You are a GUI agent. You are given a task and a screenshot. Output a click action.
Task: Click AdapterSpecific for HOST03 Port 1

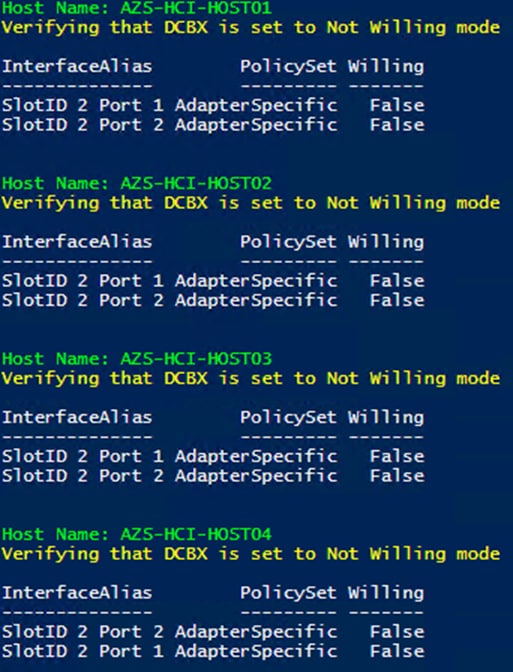coord(256,457)
